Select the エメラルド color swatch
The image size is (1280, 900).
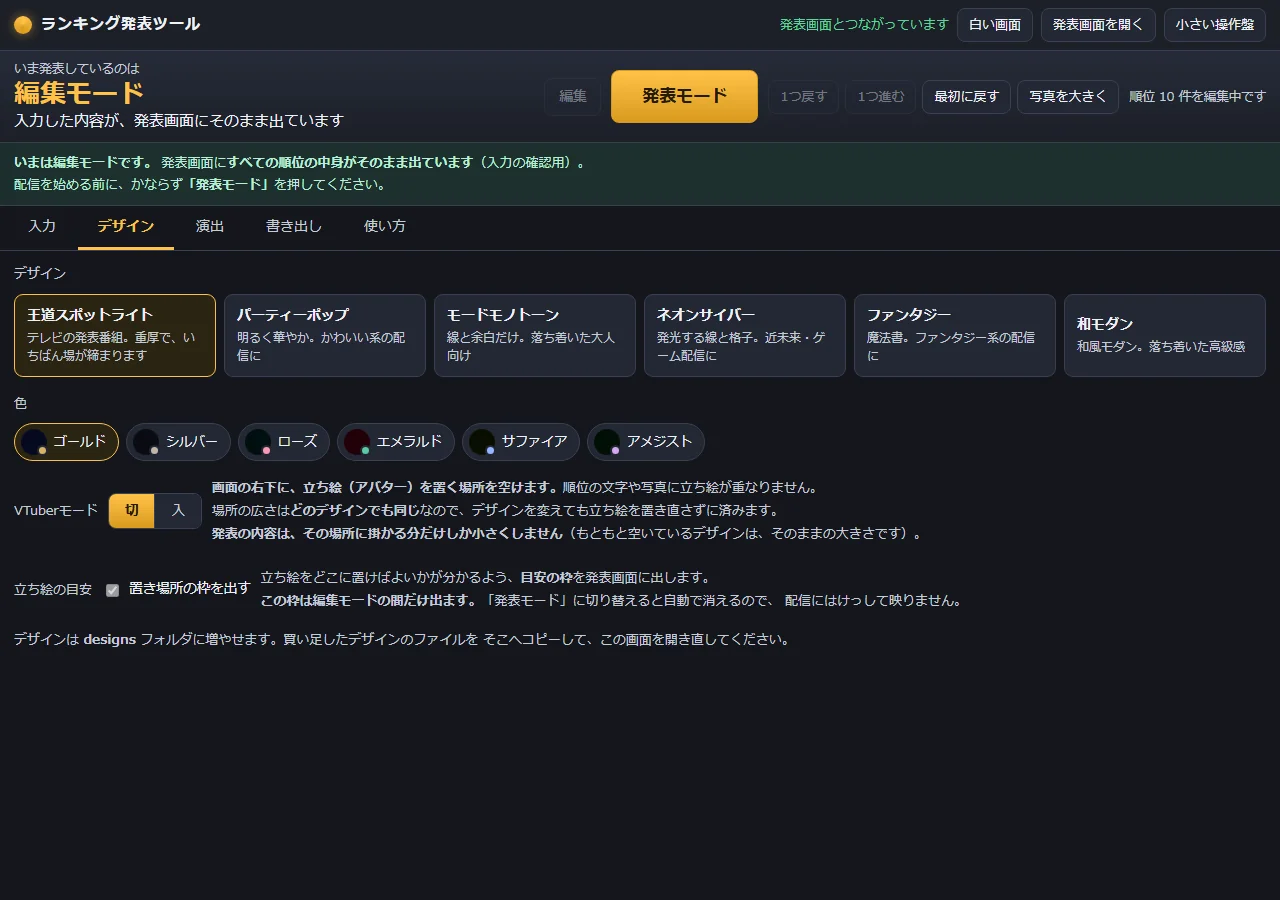(x=396, y=442)
